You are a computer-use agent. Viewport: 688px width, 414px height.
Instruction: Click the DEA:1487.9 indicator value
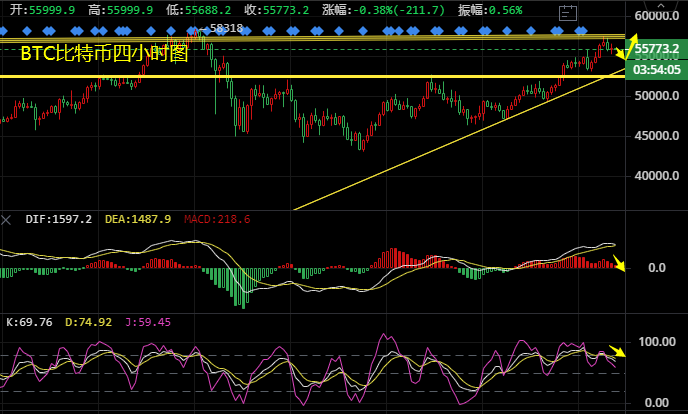pos(138,219)
